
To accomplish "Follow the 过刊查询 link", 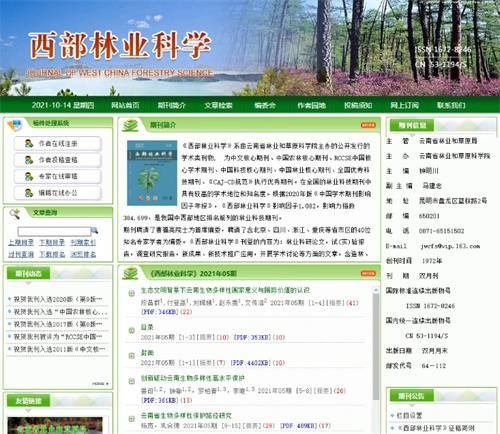I will point(21,254).
